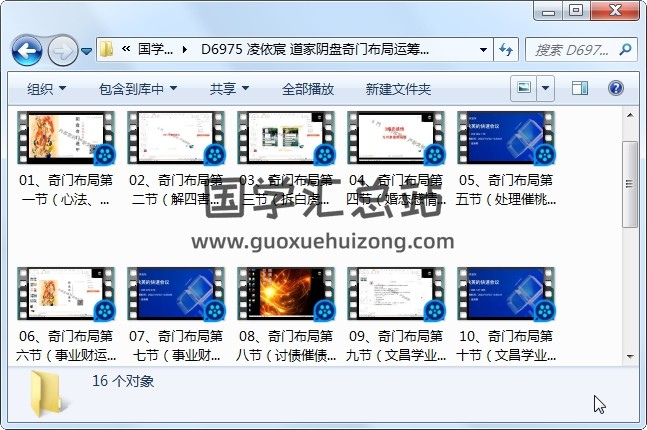Click file name 06、奇门布局第六节（事业财运

(66, 346)
